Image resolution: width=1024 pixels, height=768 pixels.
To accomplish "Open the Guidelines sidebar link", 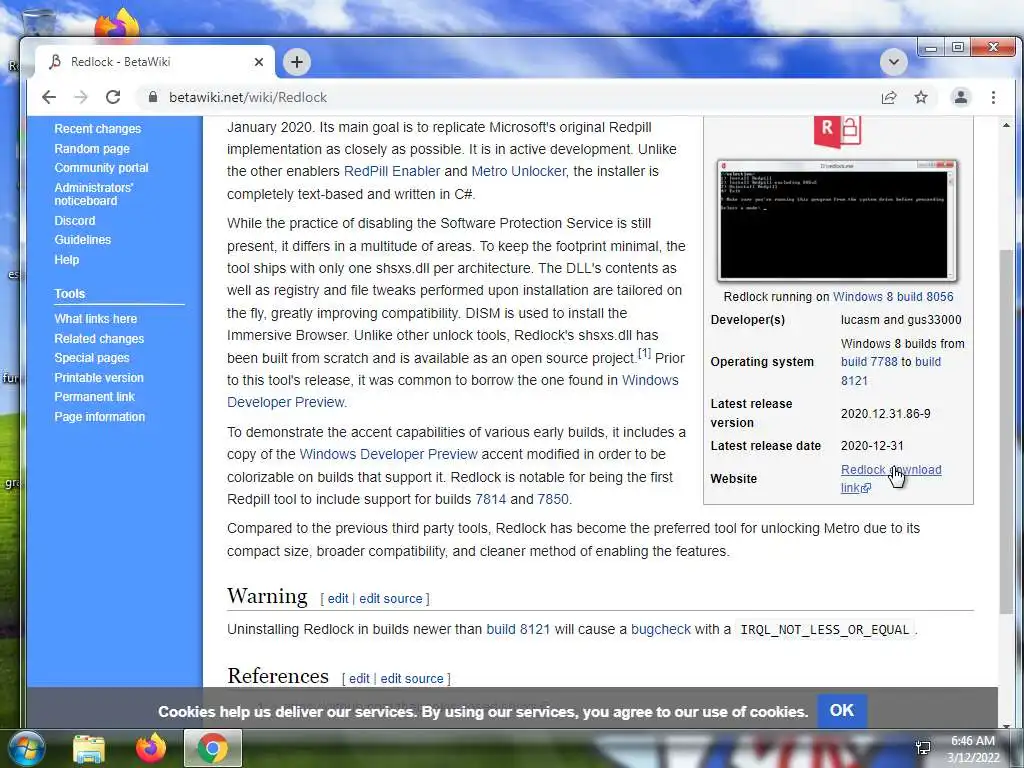I will point(82,240).
